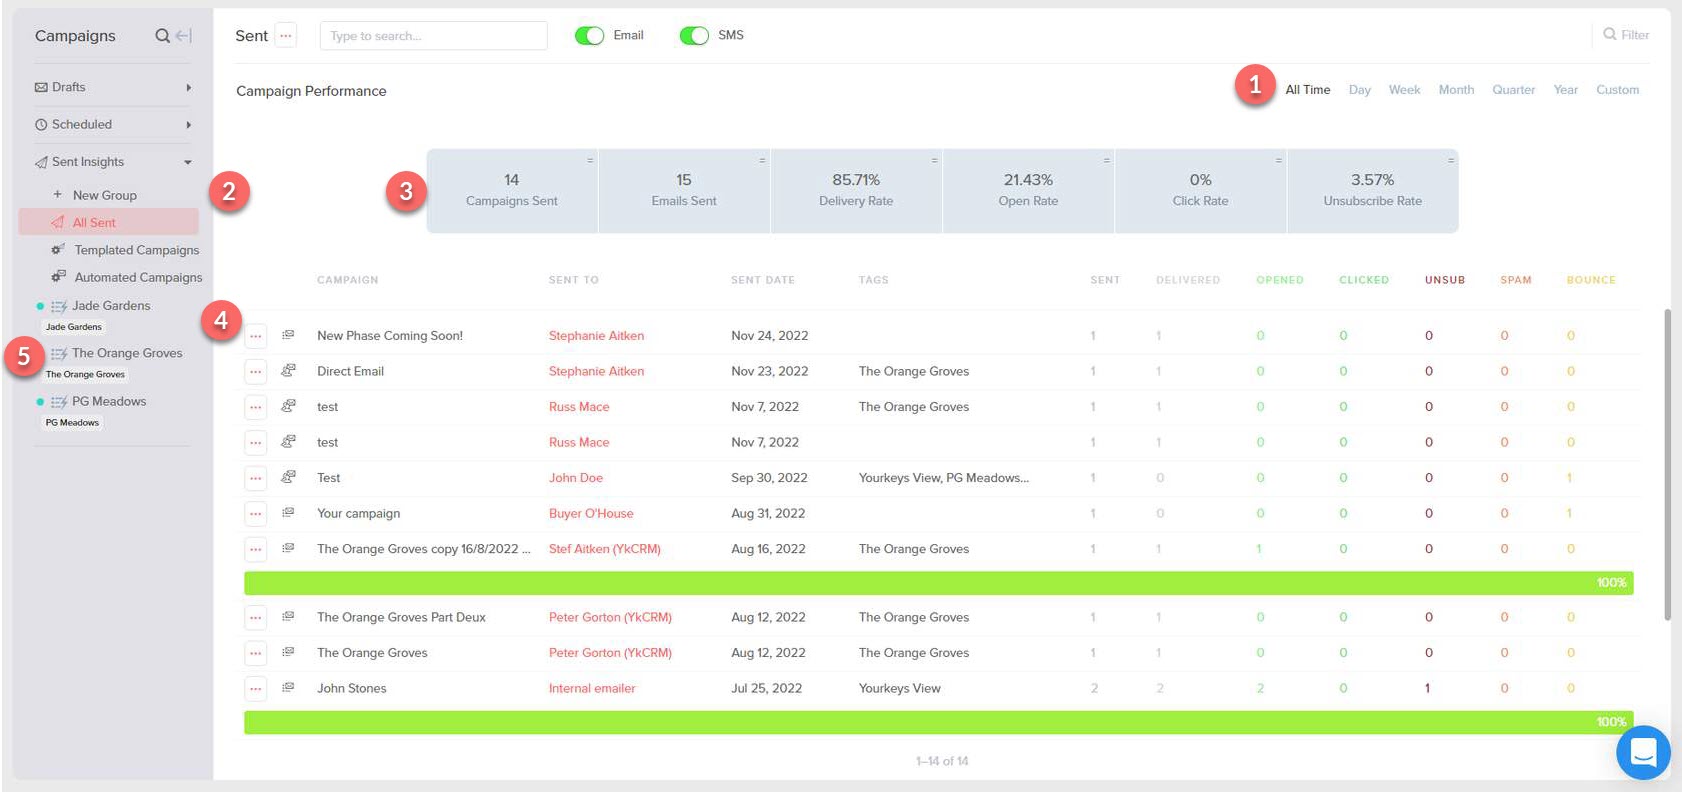The image size is (1682, 792).
Task: Expand the Scheduled section arrow
Action: [188, 125]
